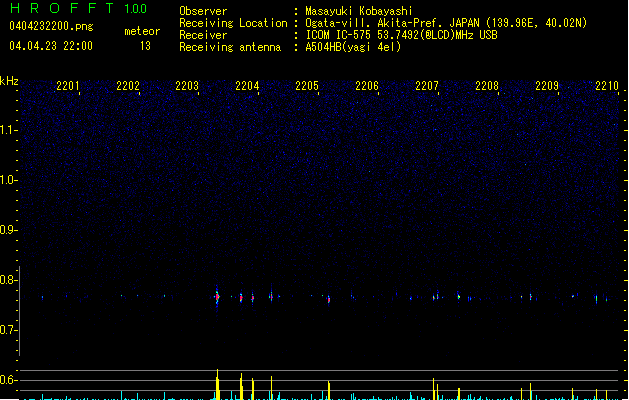Click the 0.7 kHz axis label
This screenshot has height=400, width=629.
click(x=8, y=330)
